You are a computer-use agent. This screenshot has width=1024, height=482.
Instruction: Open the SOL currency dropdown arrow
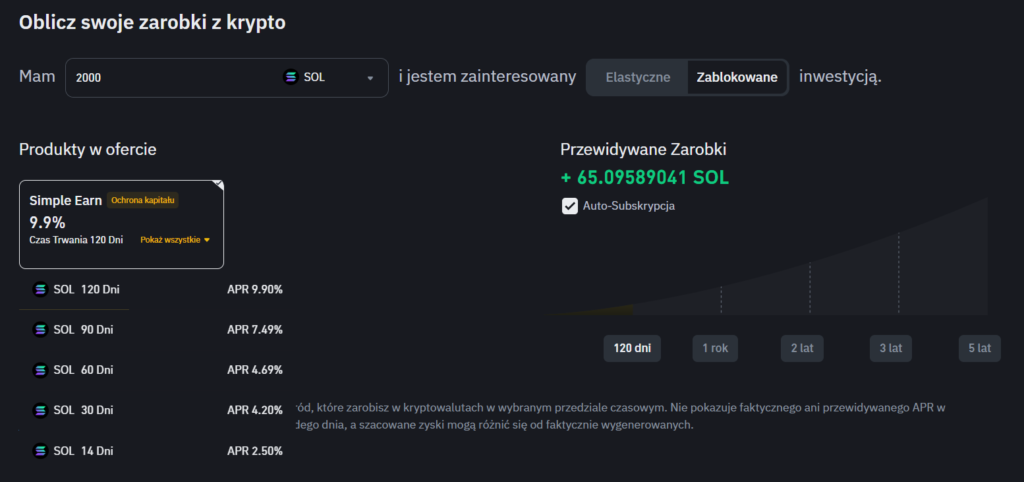370,78
